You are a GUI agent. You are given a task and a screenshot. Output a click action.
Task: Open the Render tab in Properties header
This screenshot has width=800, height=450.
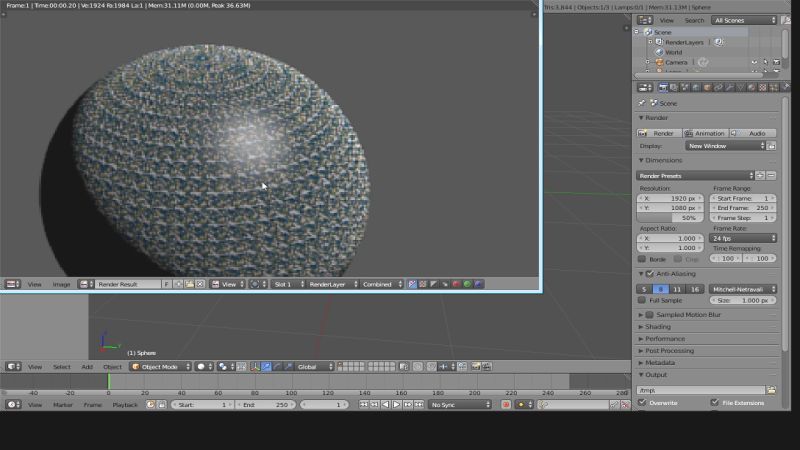663,88
